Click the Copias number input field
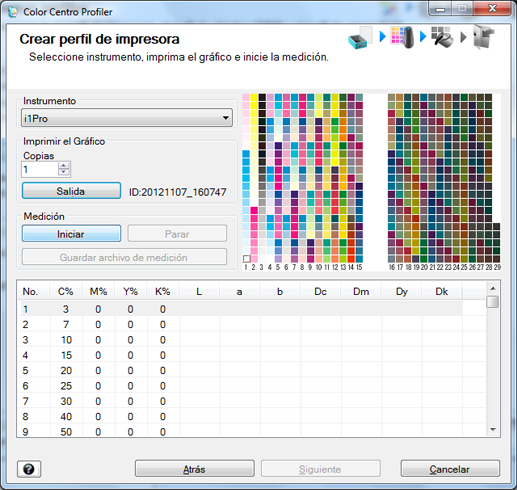This screenshot has height=490, width=517. 40,169
